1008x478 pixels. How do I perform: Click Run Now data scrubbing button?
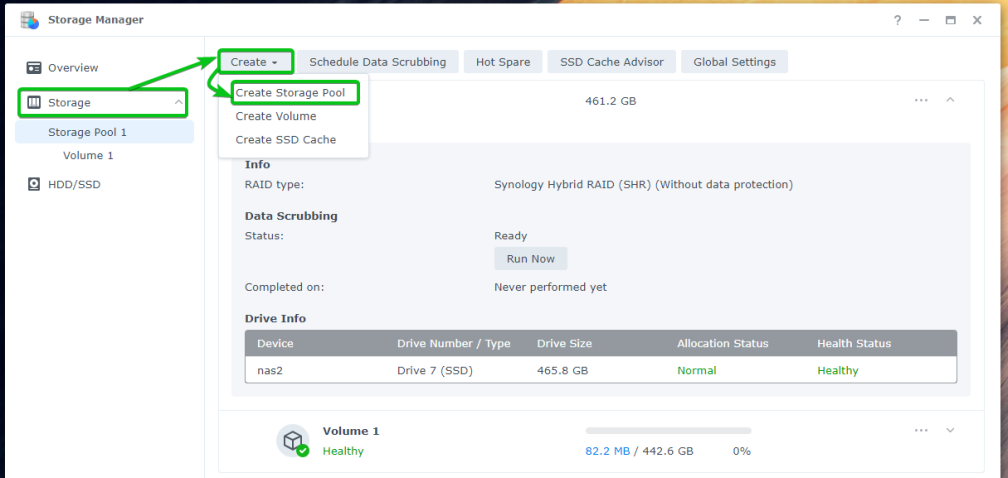530,259
